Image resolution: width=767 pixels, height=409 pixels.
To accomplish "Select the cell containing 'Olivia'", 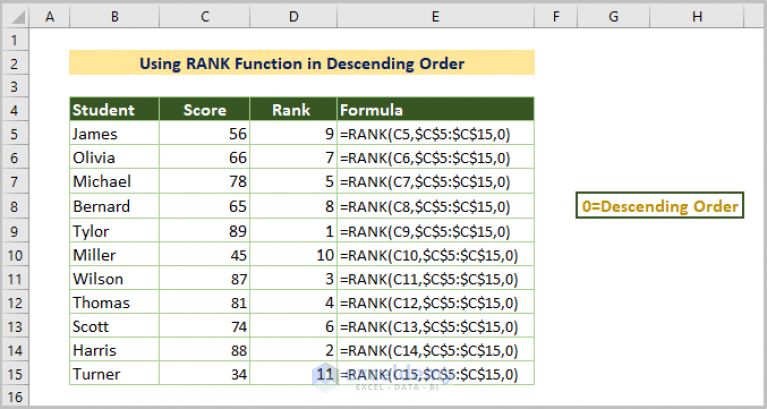I will (x=114, y=157).
